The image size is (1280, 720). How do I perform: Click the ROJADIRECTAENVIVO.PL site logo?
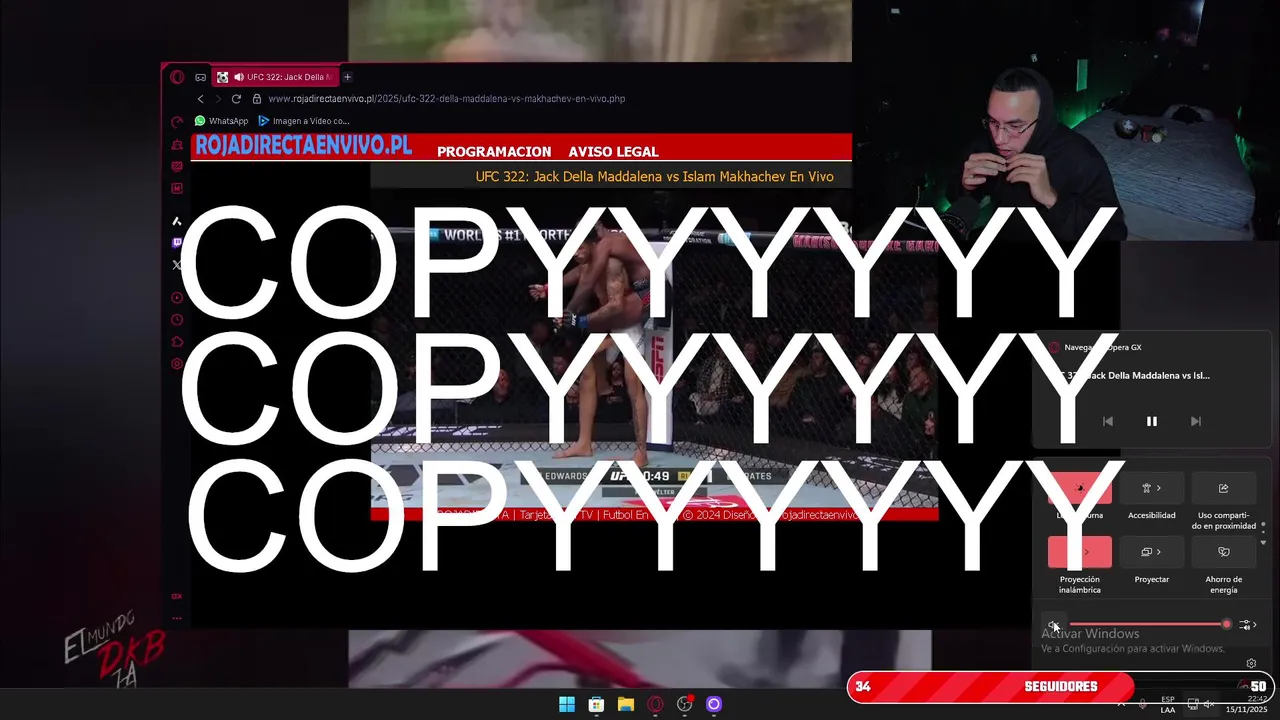(303, 146)
